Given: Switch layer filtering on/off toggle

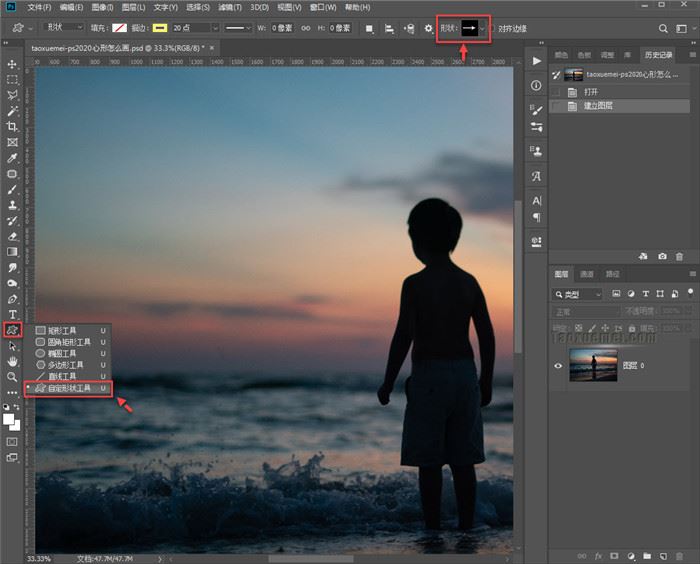Looking at the screenshot, I should (690, 293).
